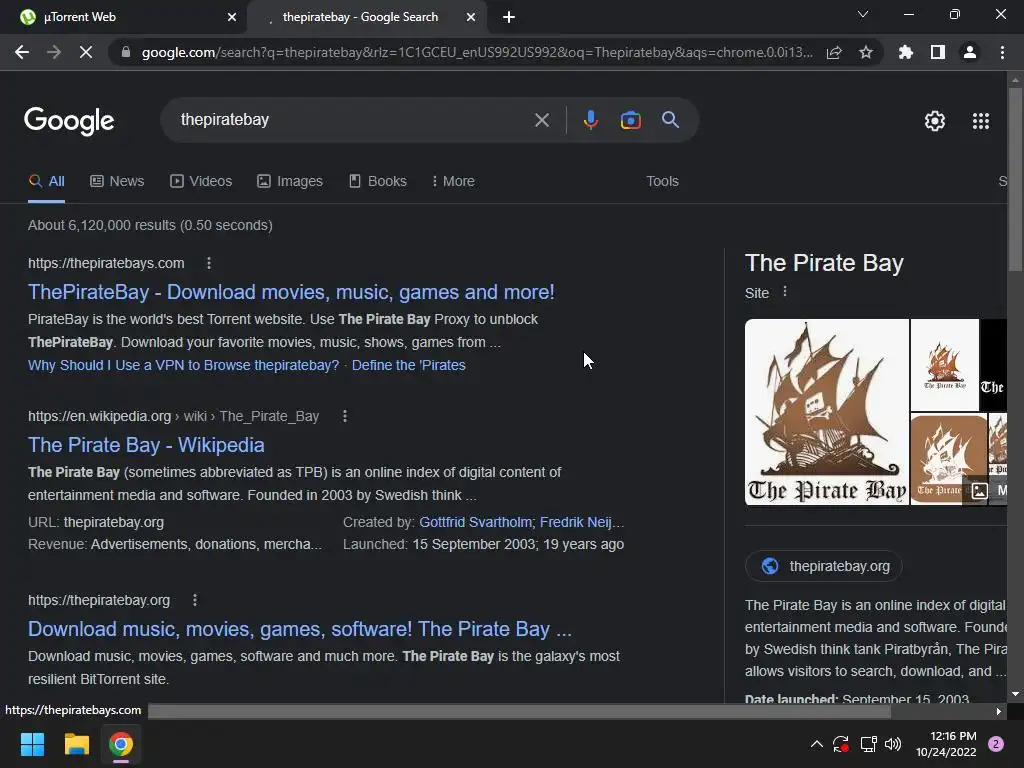Open options for thepiratebays.com result
Screen dimensions: 1024x768
point(209,263)
